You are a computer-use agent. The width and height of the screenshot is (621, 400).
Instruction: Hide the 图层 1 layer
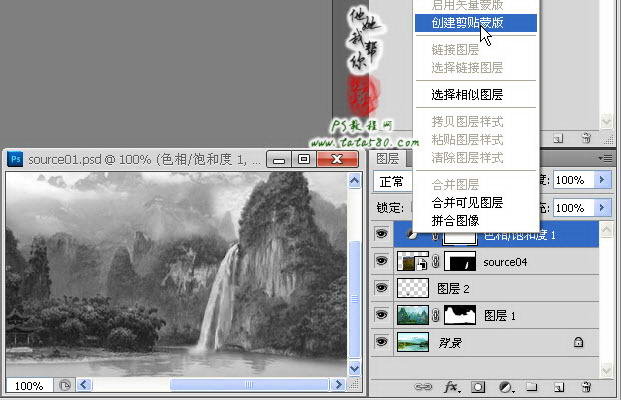point(382,315)
